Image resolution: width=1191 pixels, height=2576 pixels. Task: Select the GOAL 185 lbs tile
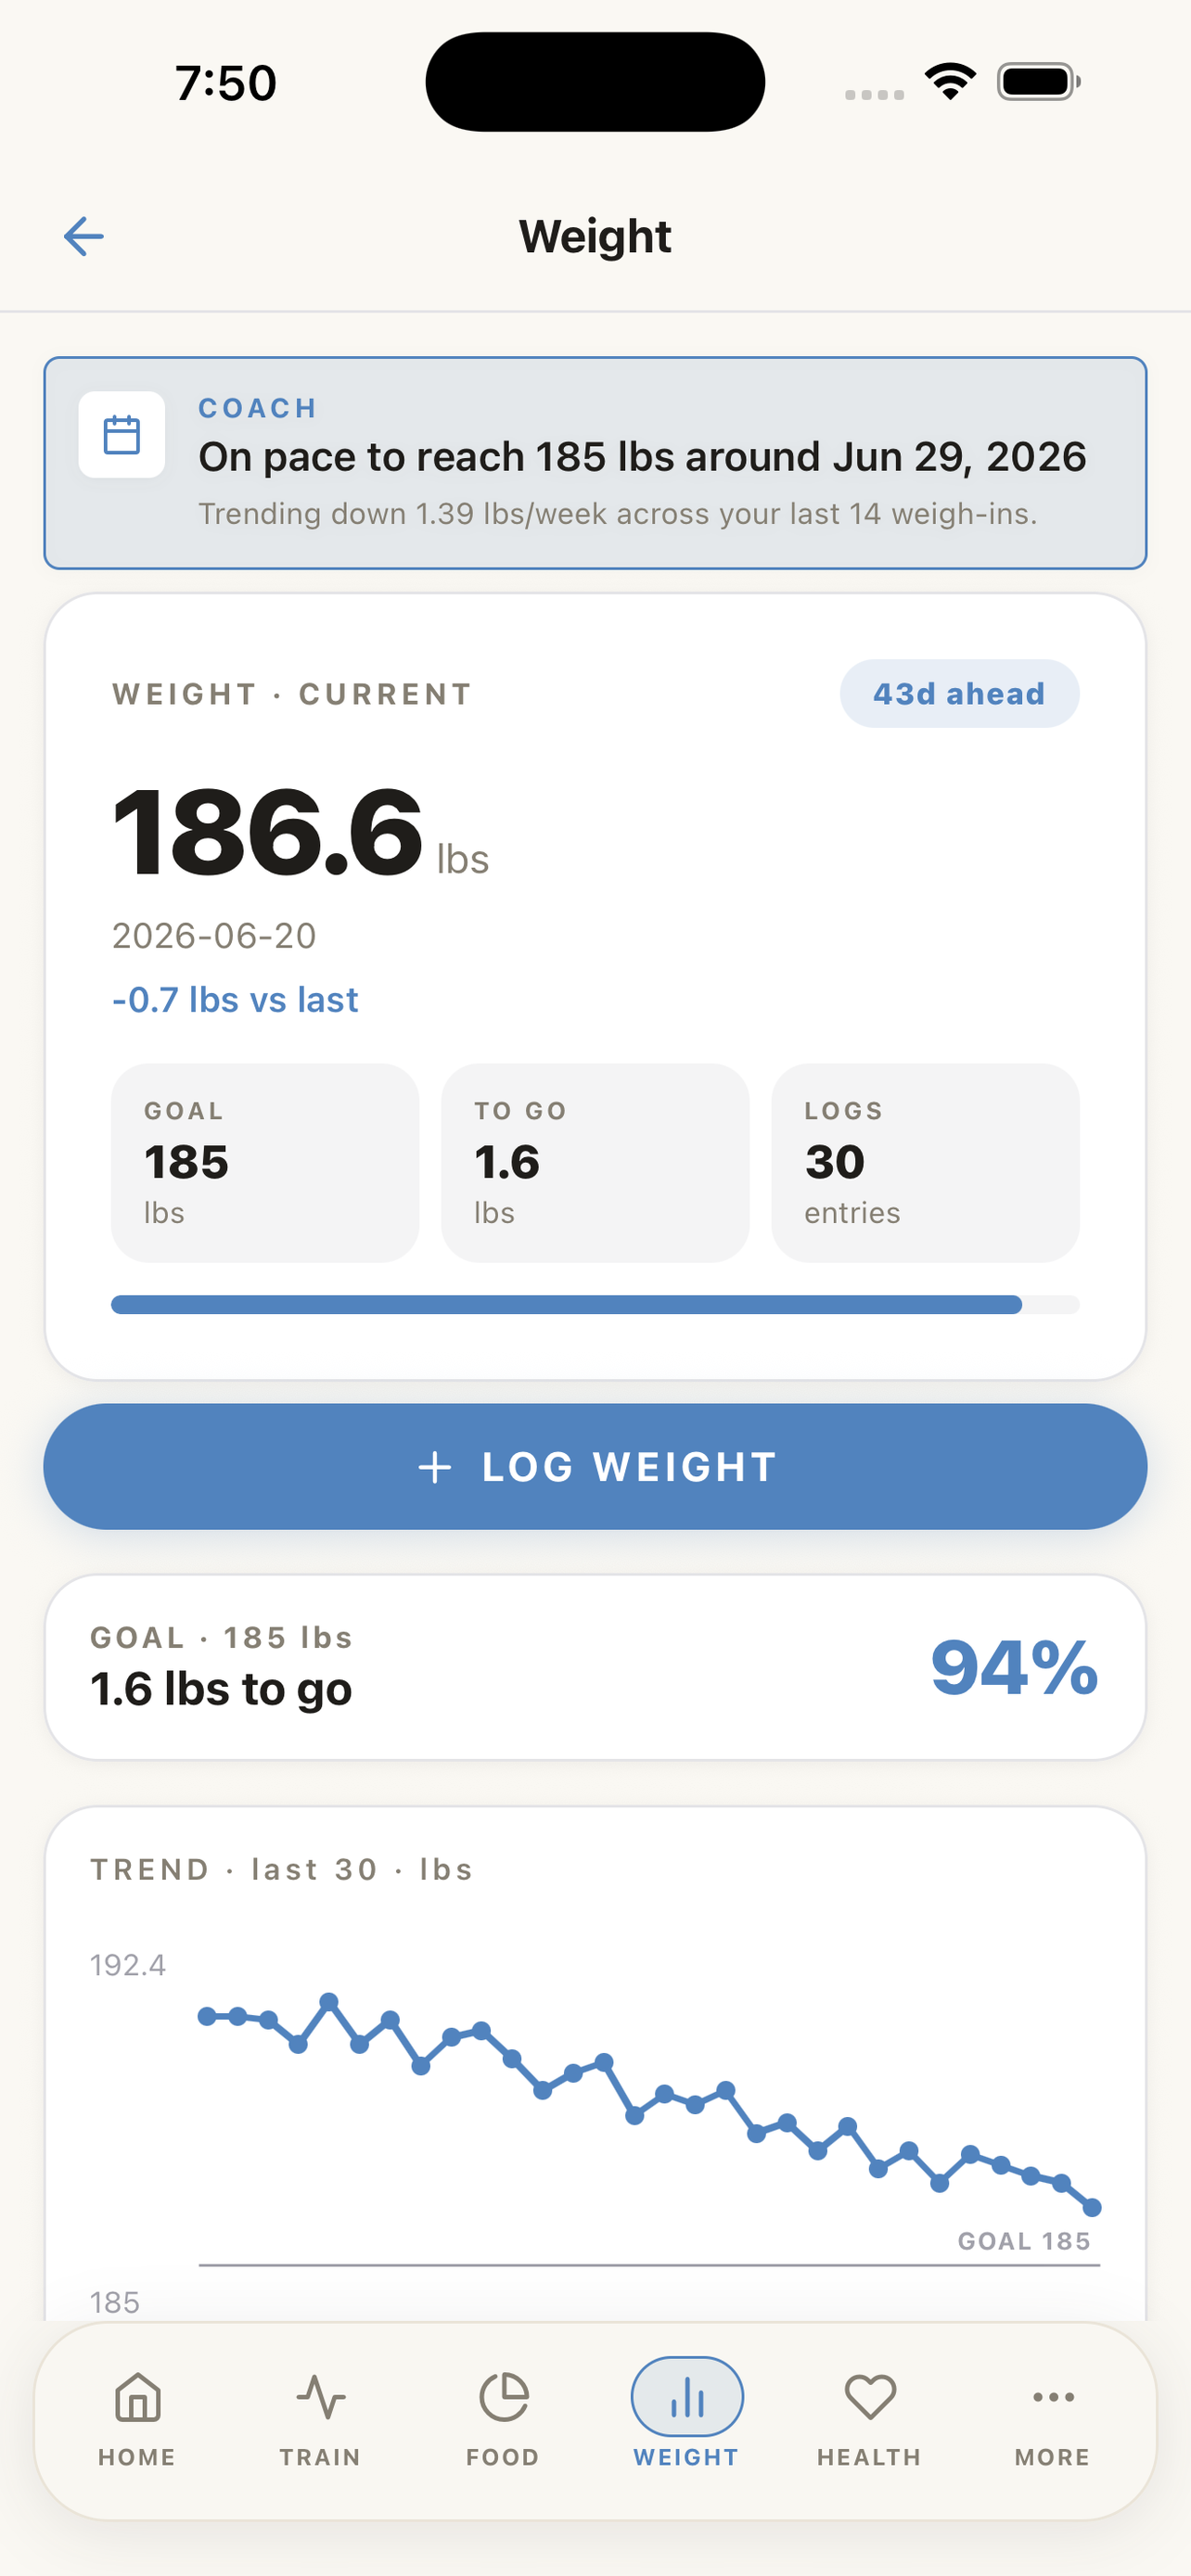coord(265,1162)
